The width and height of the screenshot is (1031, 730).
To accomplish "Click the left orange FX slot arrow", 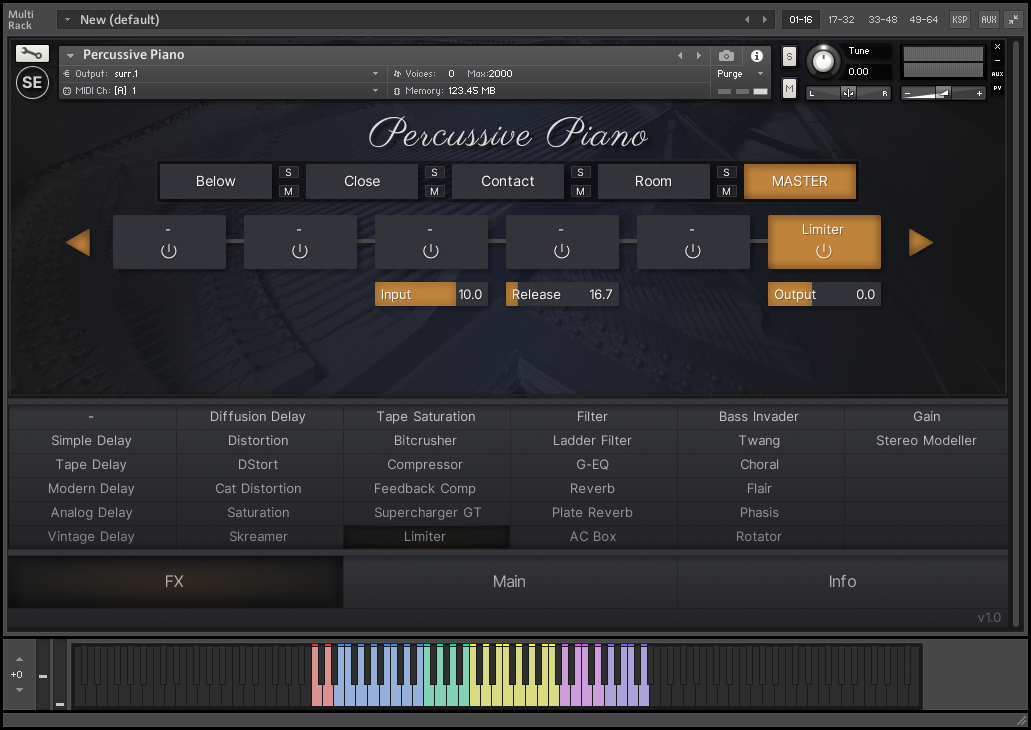I will tap(78, 242).
